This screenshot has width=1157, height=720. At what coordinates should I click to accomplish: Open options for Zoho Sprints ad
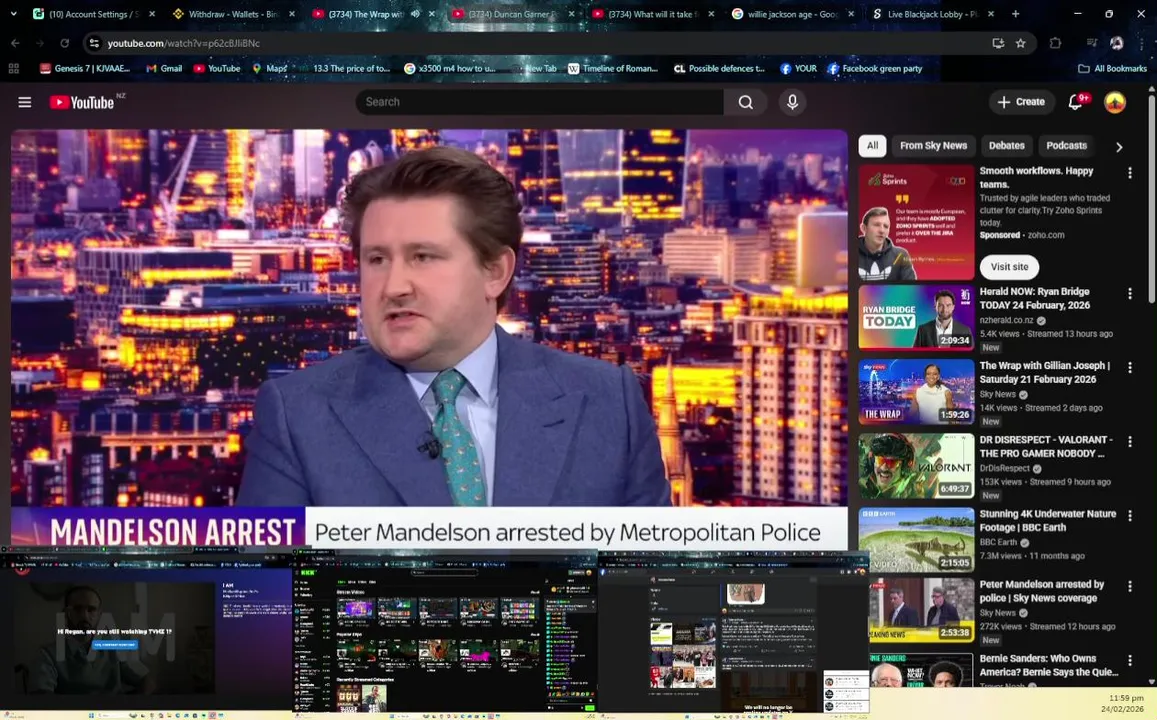[1130, 173]
